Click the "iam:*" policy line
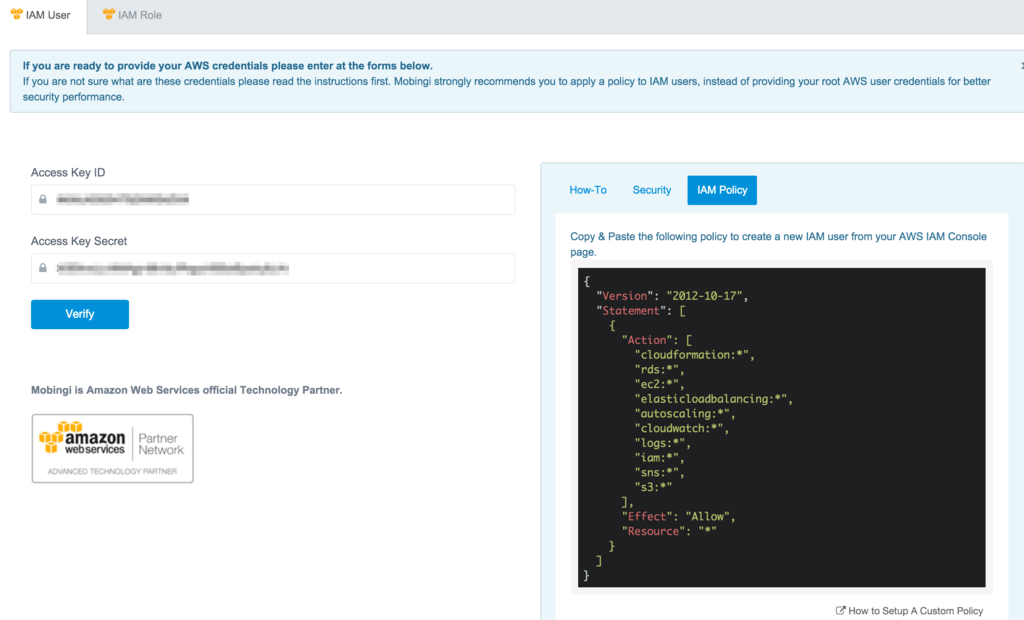Screen dimensions: 1024x620 coord(660,457)
